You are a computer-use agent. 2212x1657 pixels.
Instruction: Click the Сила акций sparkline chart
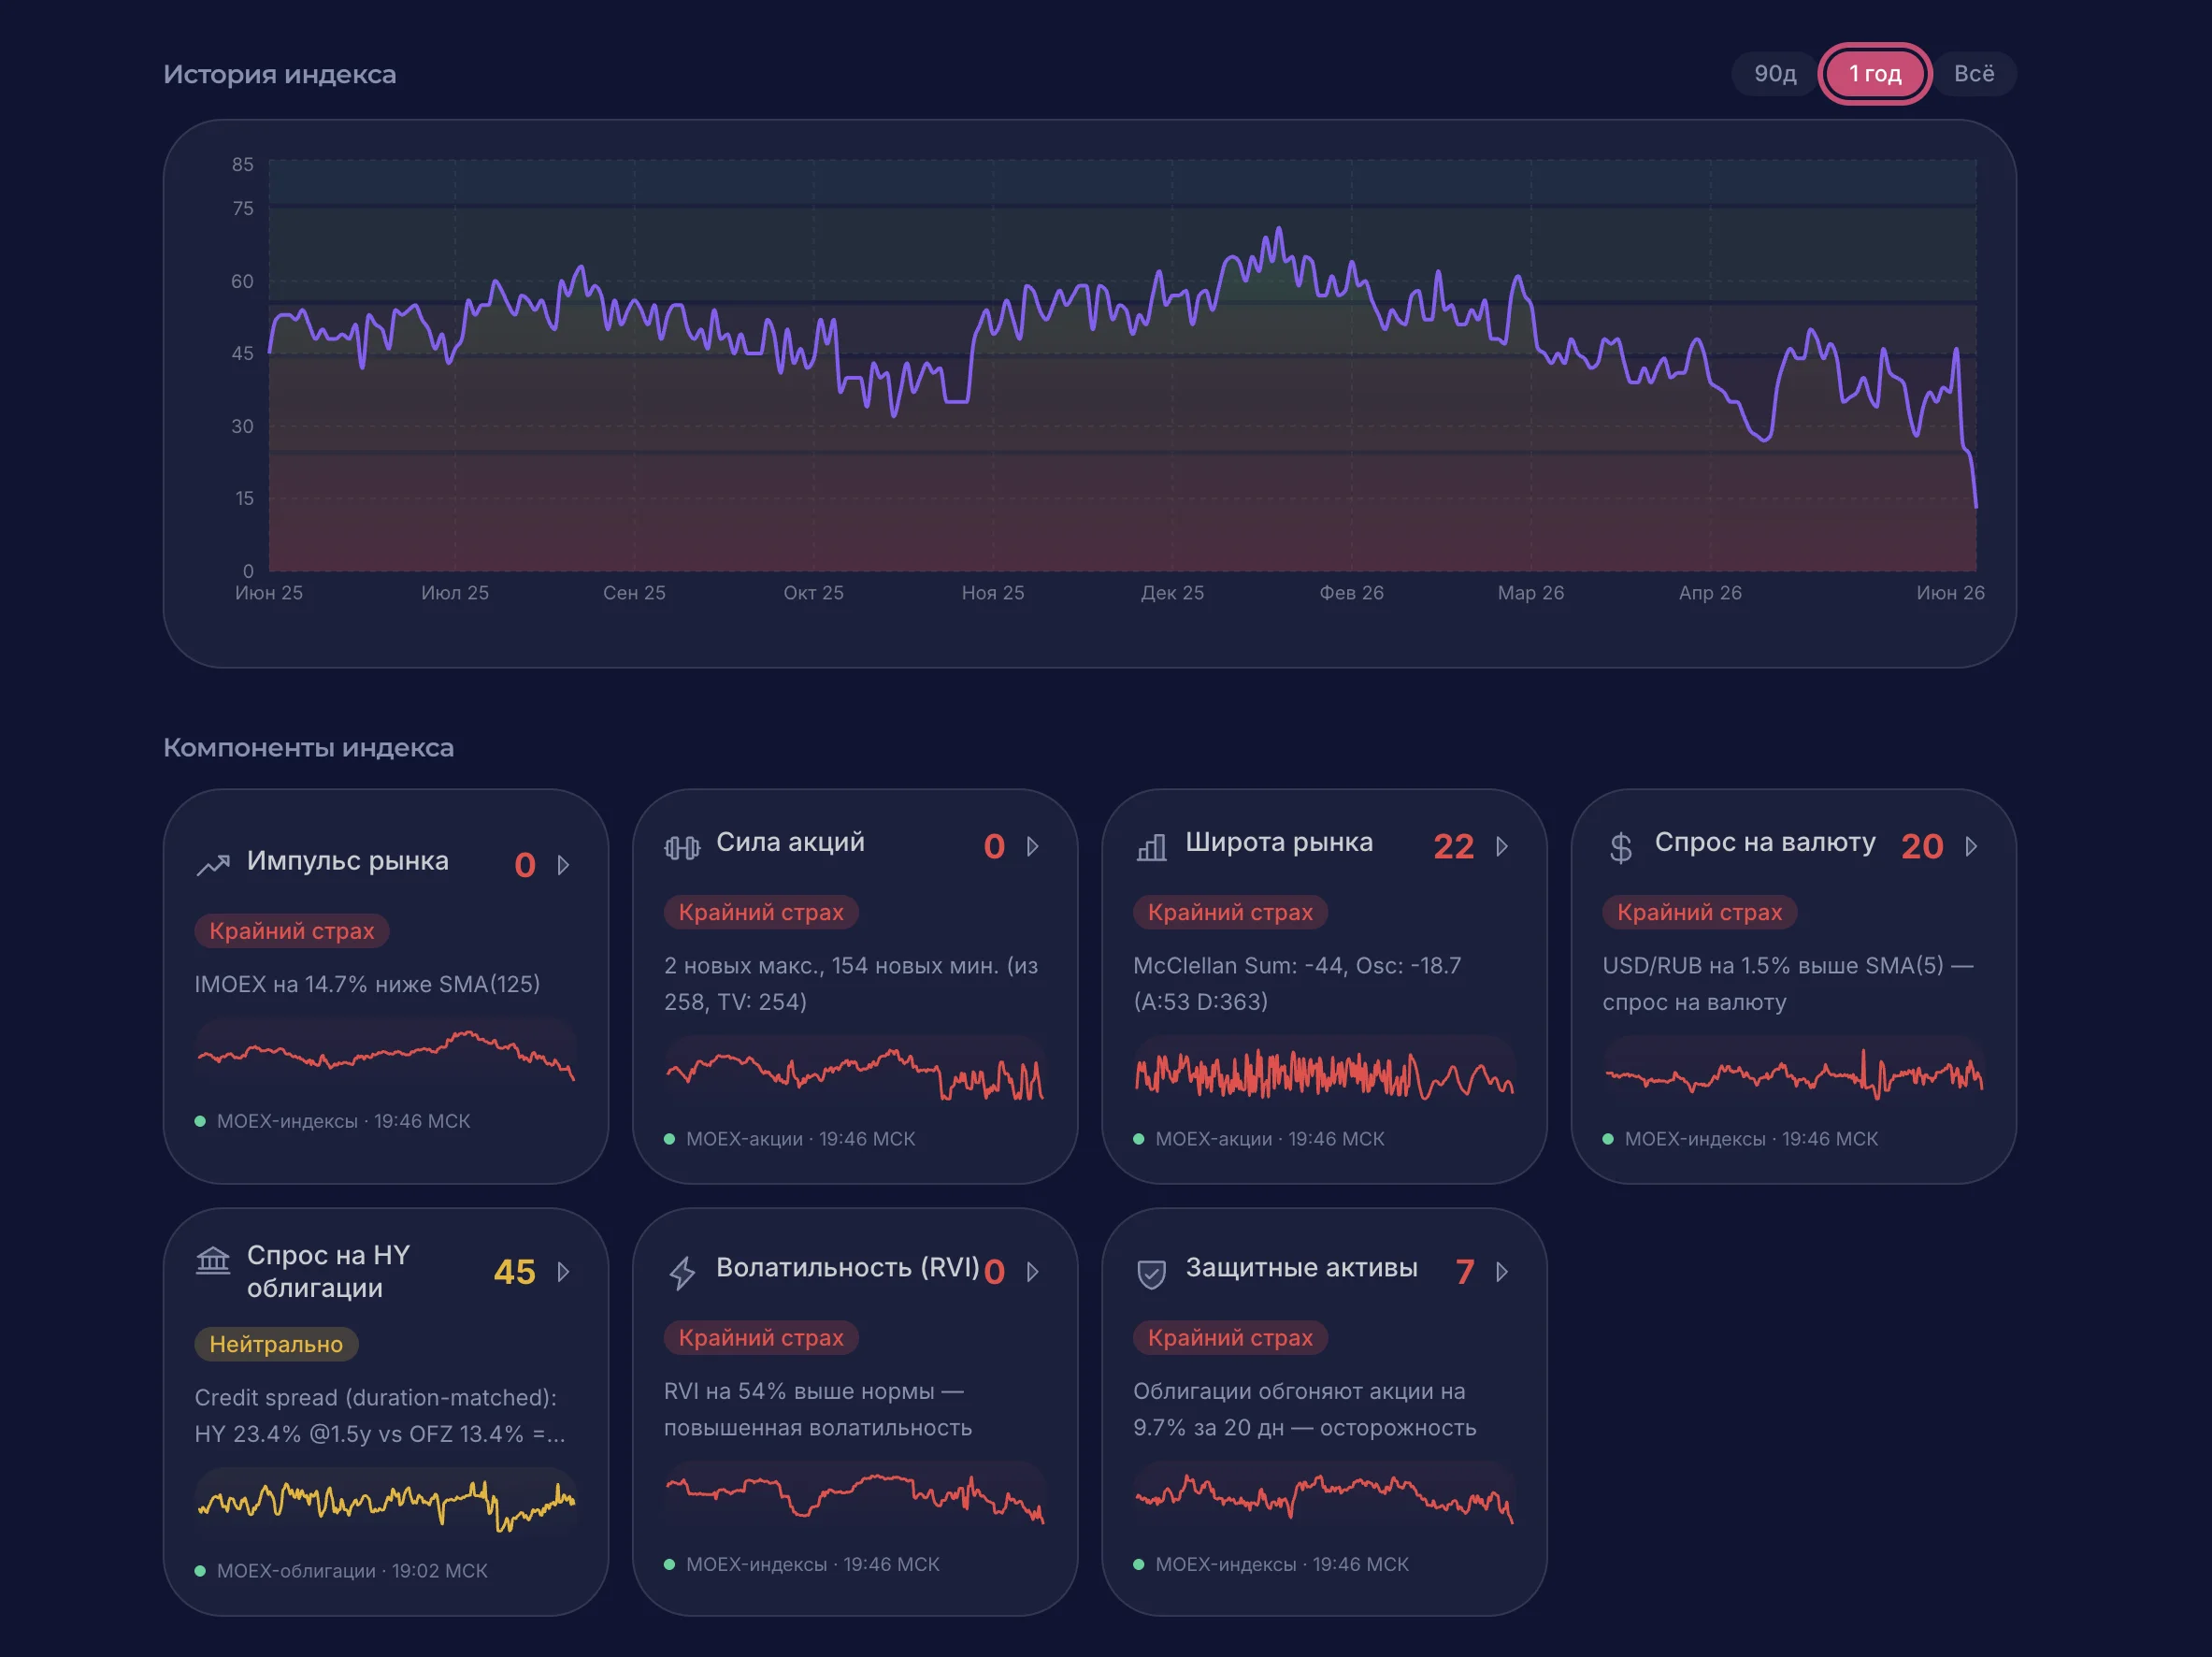(x=855, y=1073)
